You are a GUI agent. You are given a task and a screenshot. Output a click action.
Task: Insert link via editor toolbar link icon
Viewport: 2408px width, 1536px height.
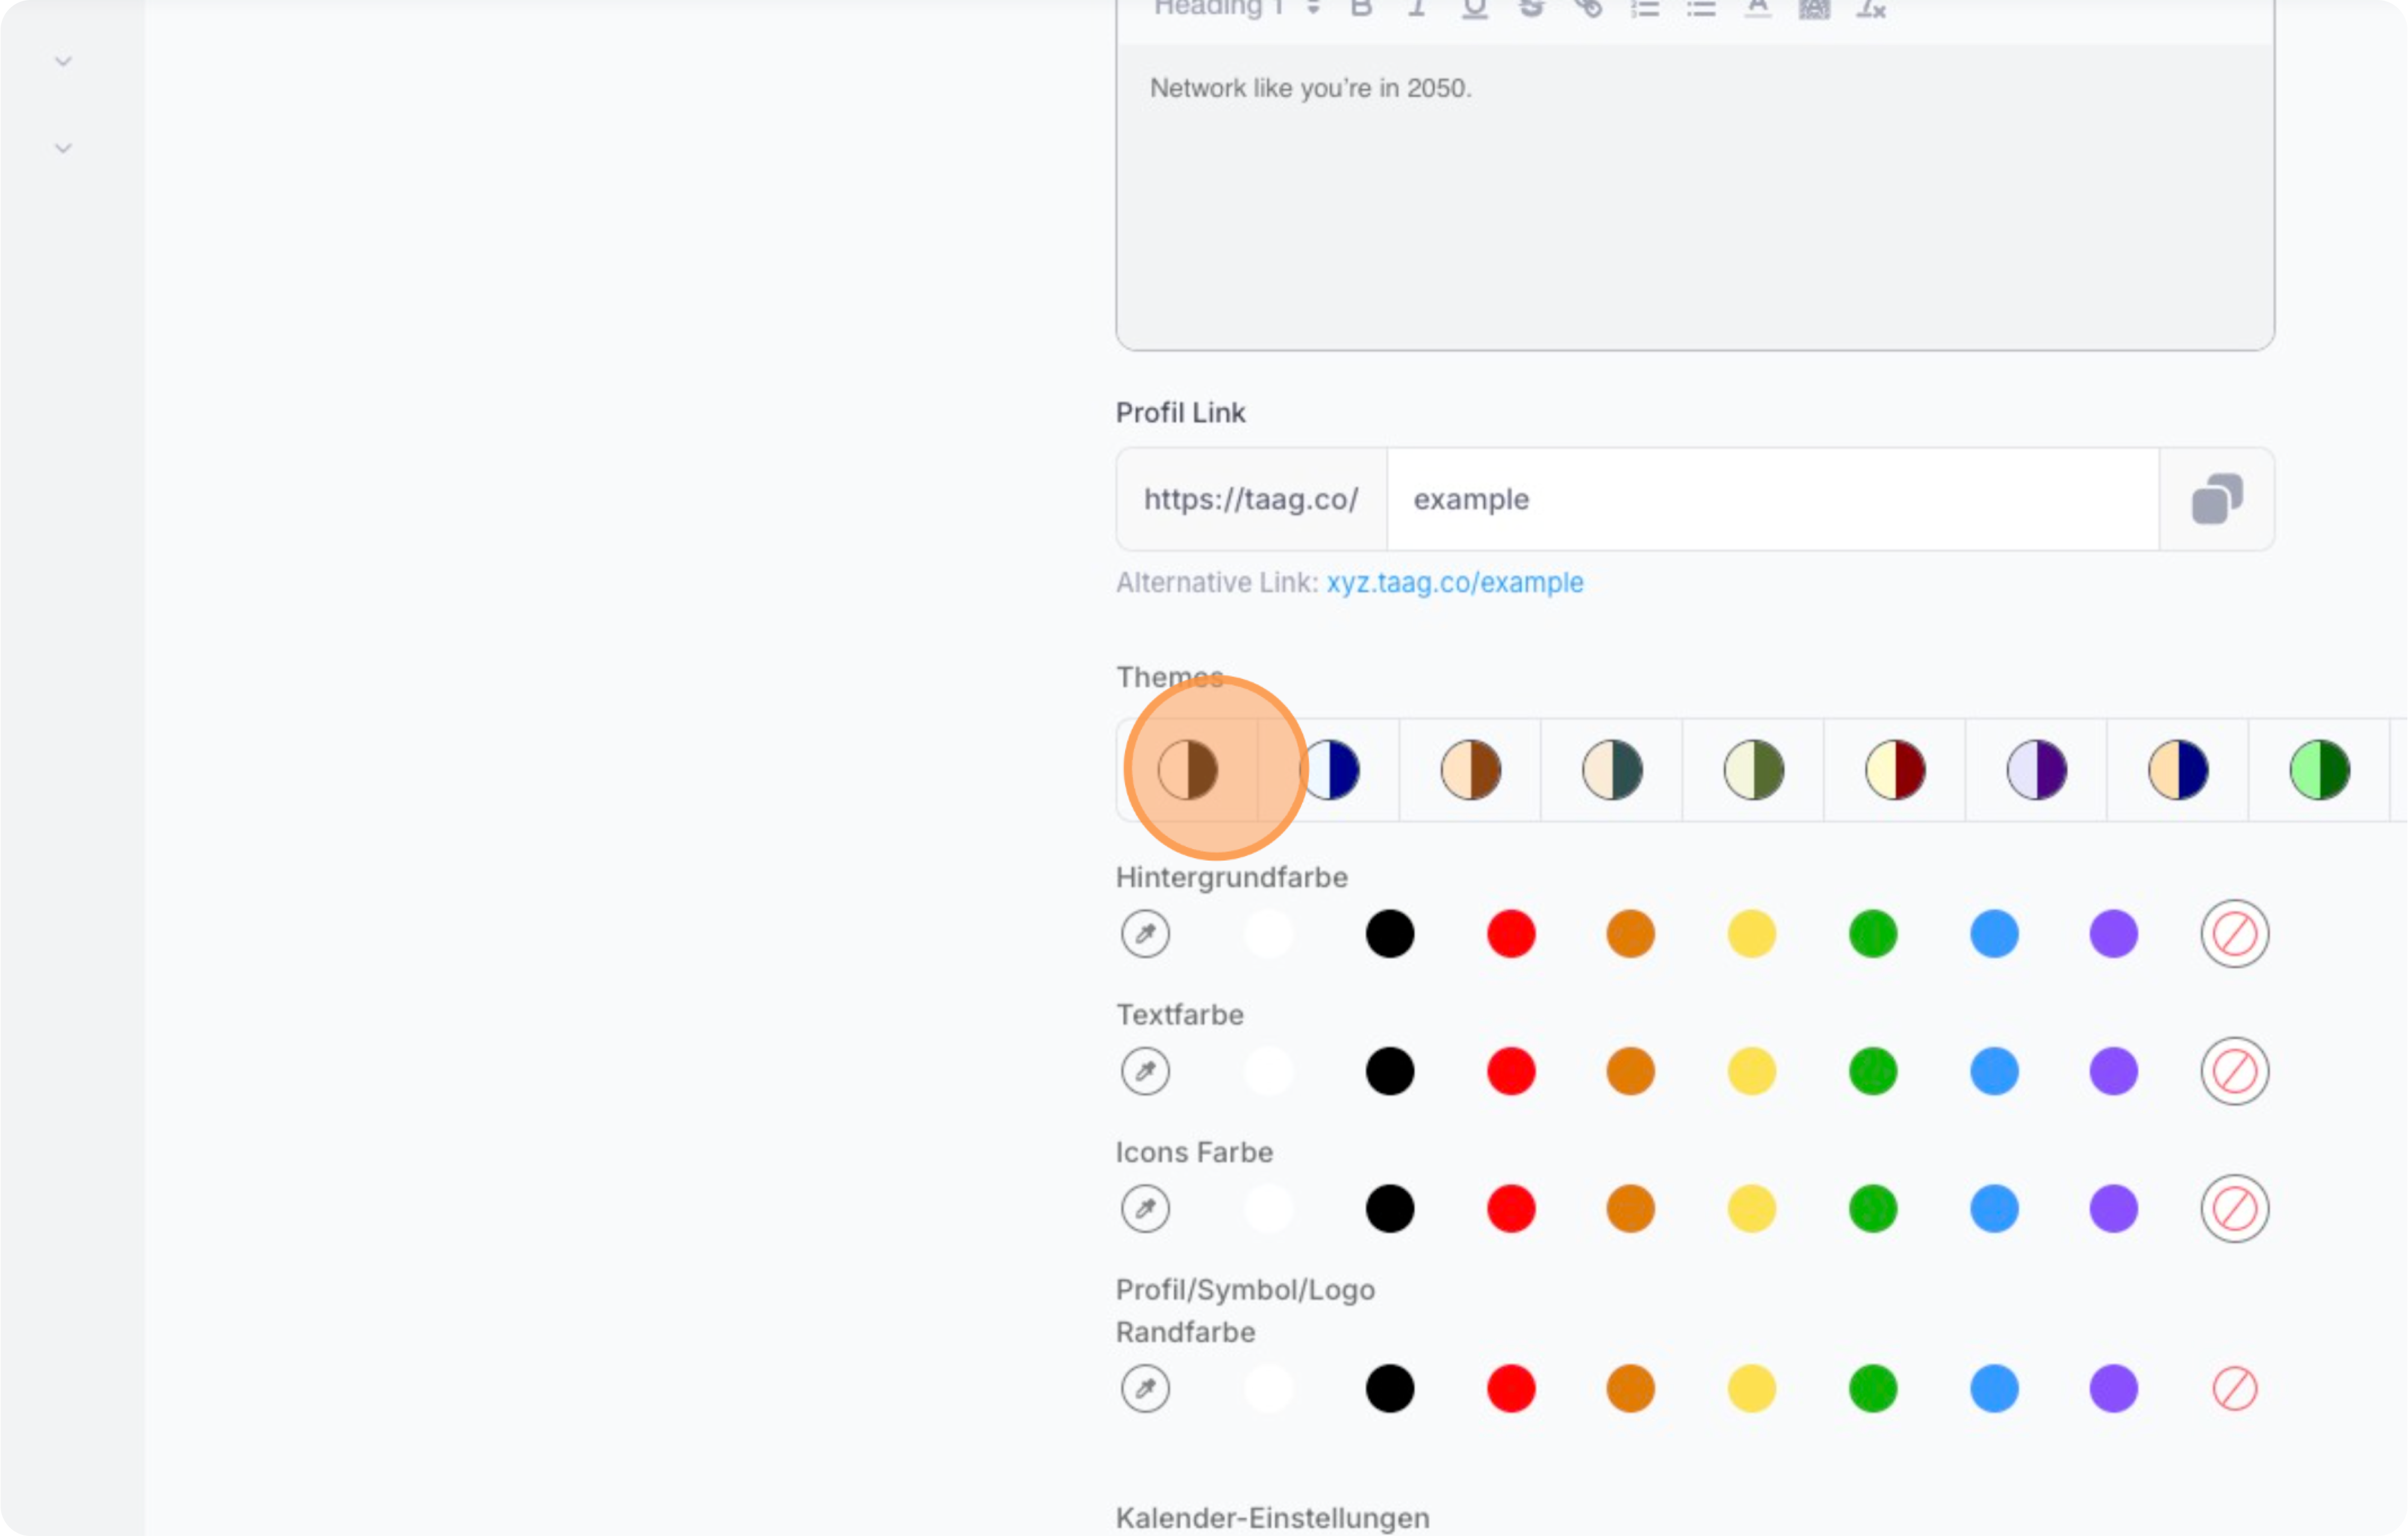pyautogui.click(x=1588, y=9)
